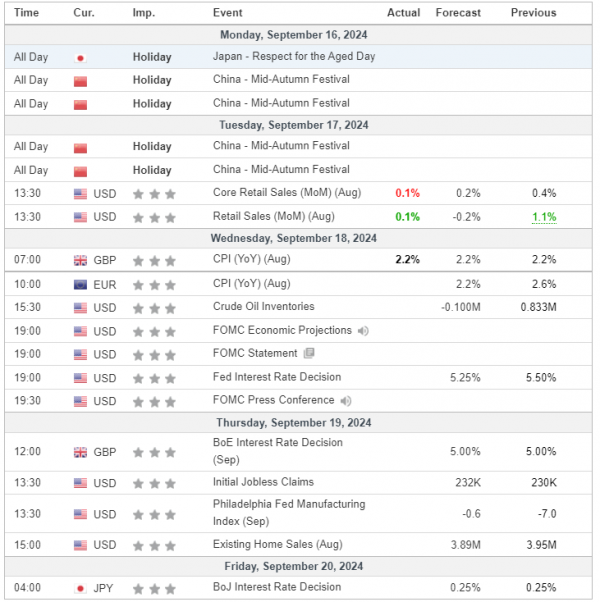The height and width of the screenshot is (602, 600).
Task: Click the Japan flag beside Respect for the Aged Day
Action: pos(80,58)
